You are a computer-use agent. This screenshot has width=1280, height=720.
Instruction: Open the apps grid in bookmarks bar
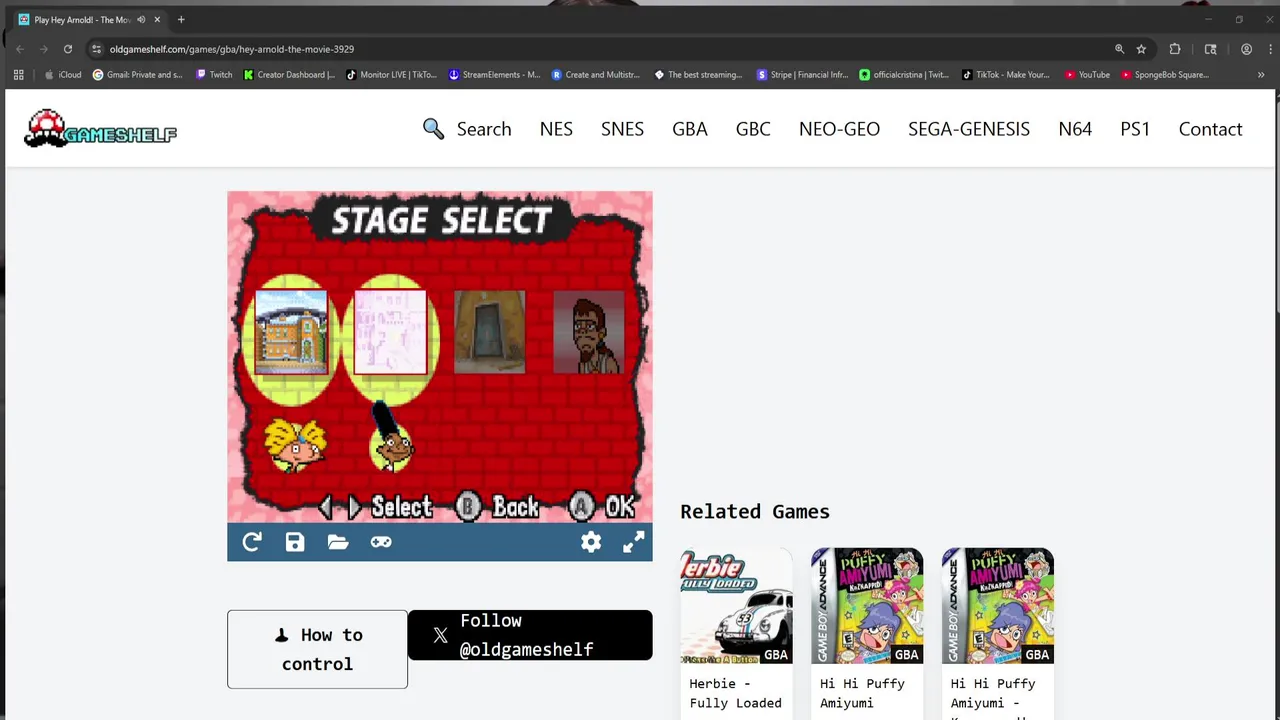point(18,75)
